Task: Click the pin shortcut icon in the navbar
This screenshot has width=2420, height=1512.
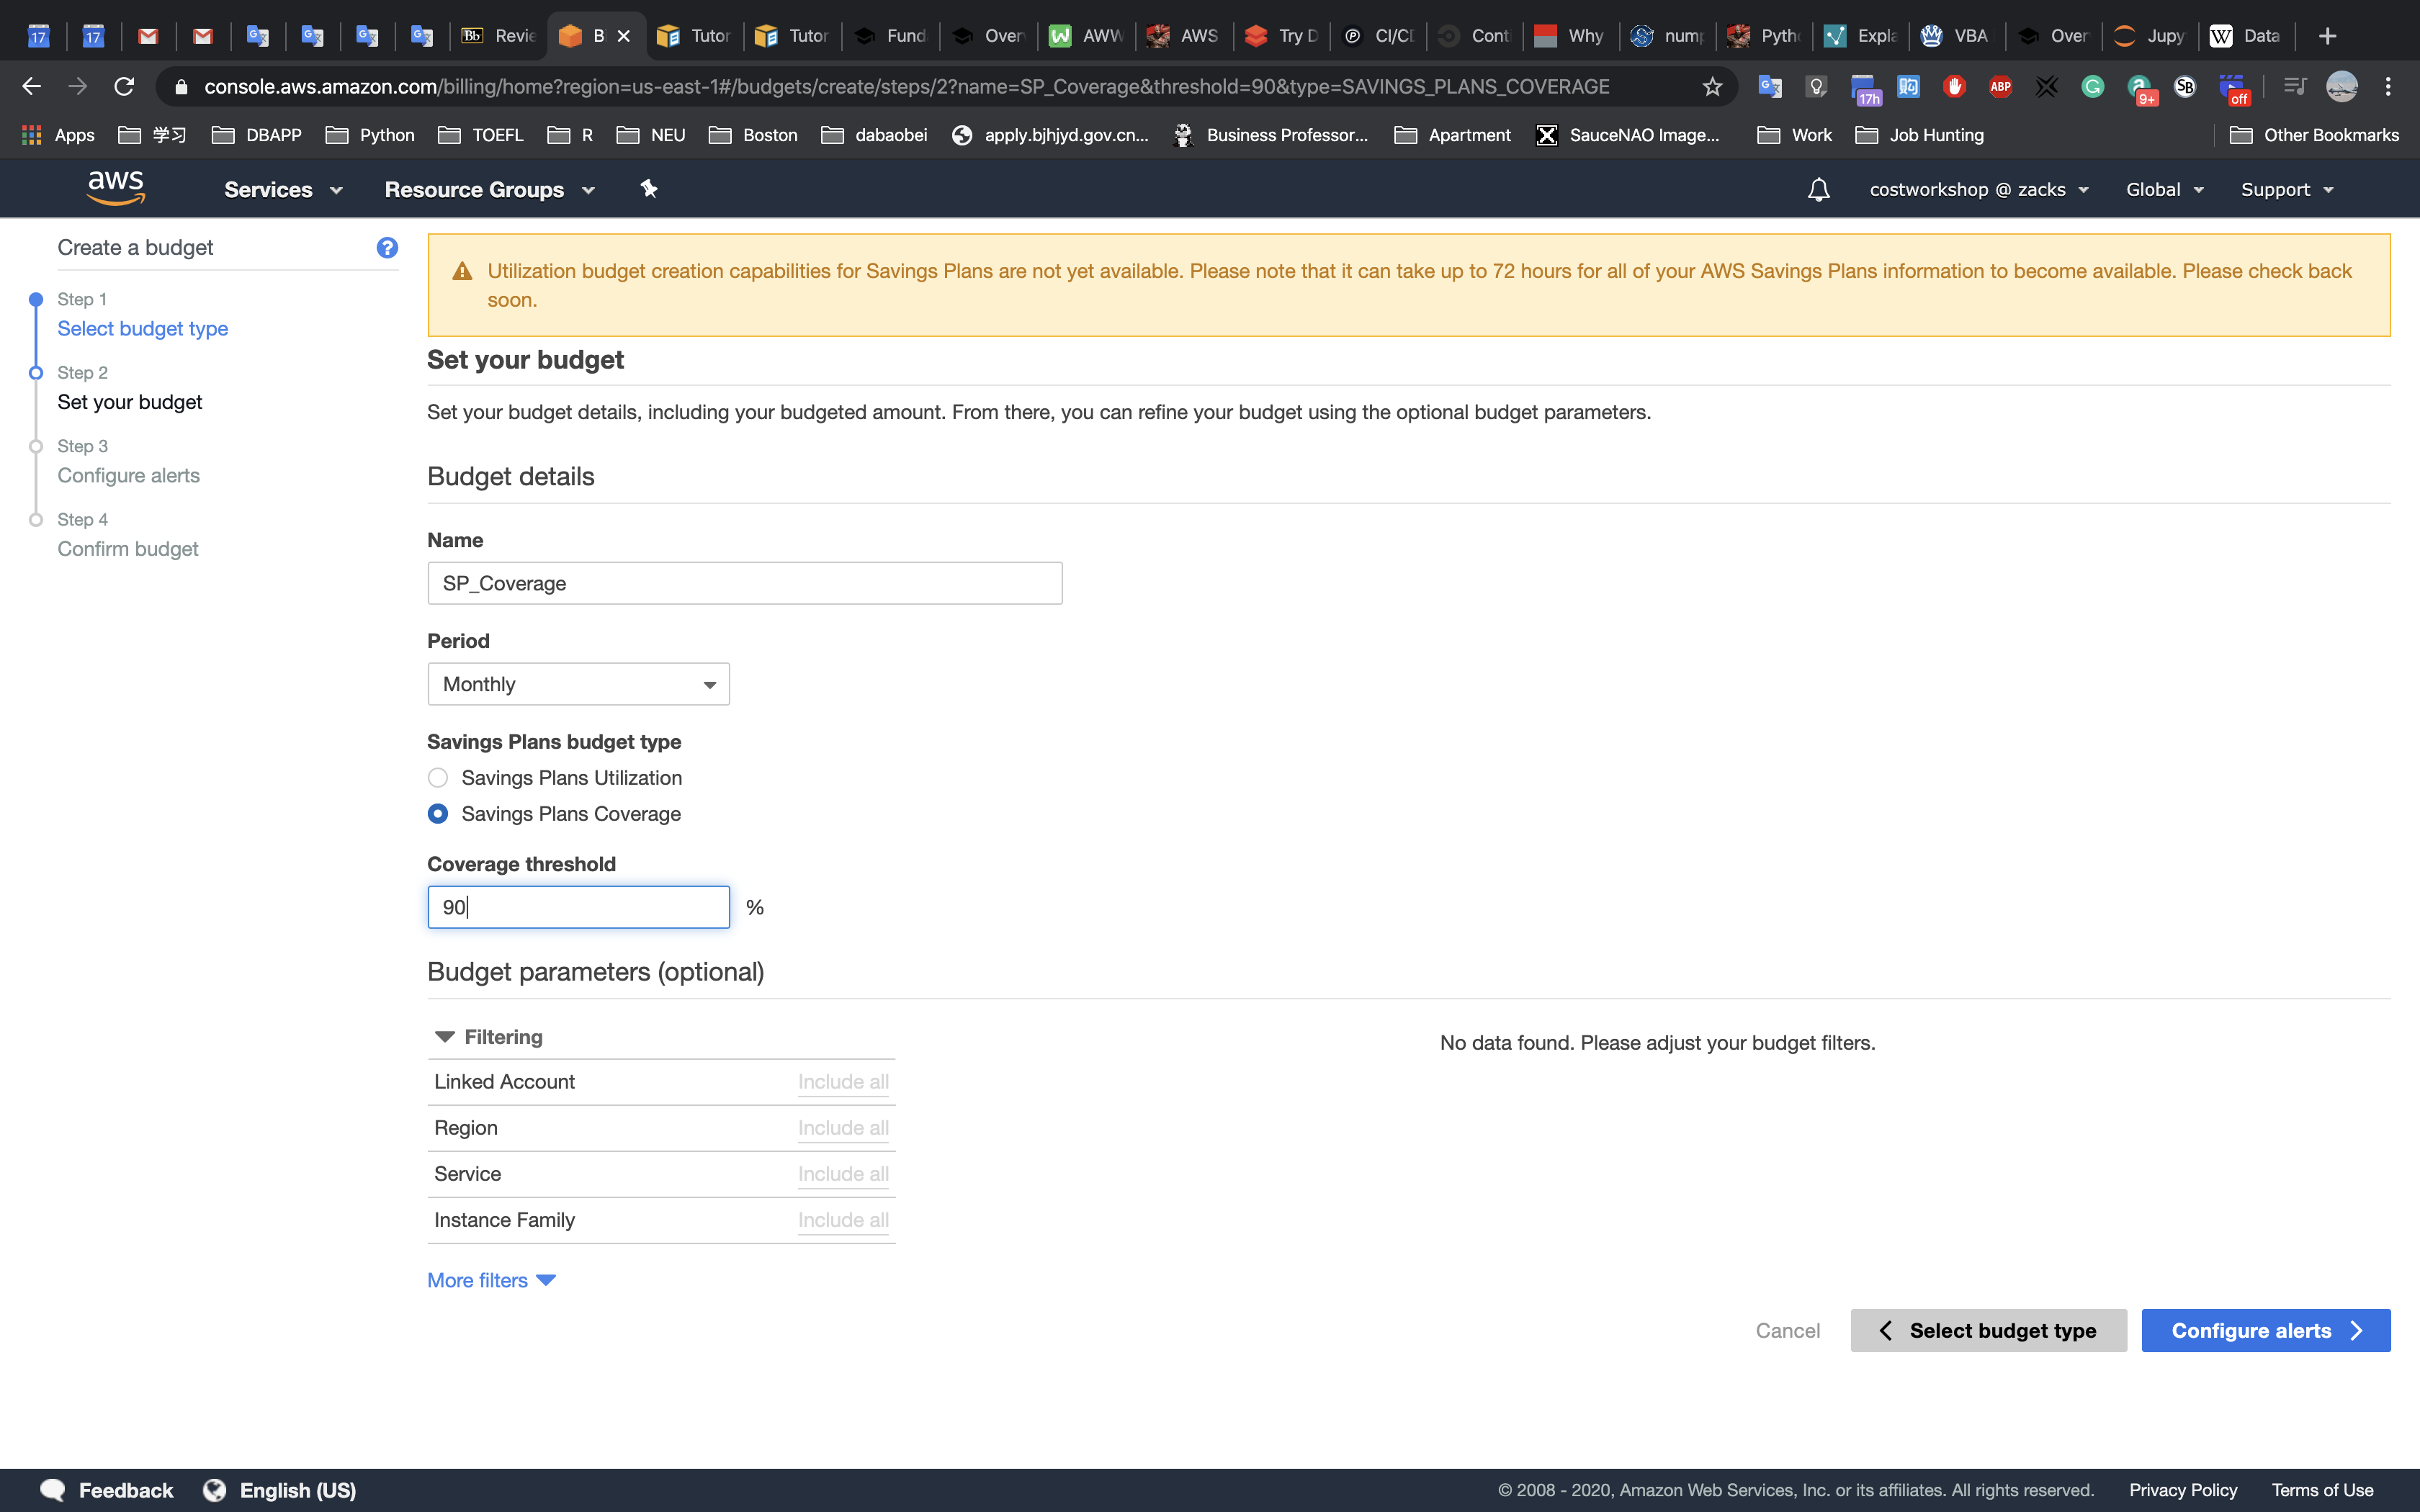Action: [x=649, y=189]
